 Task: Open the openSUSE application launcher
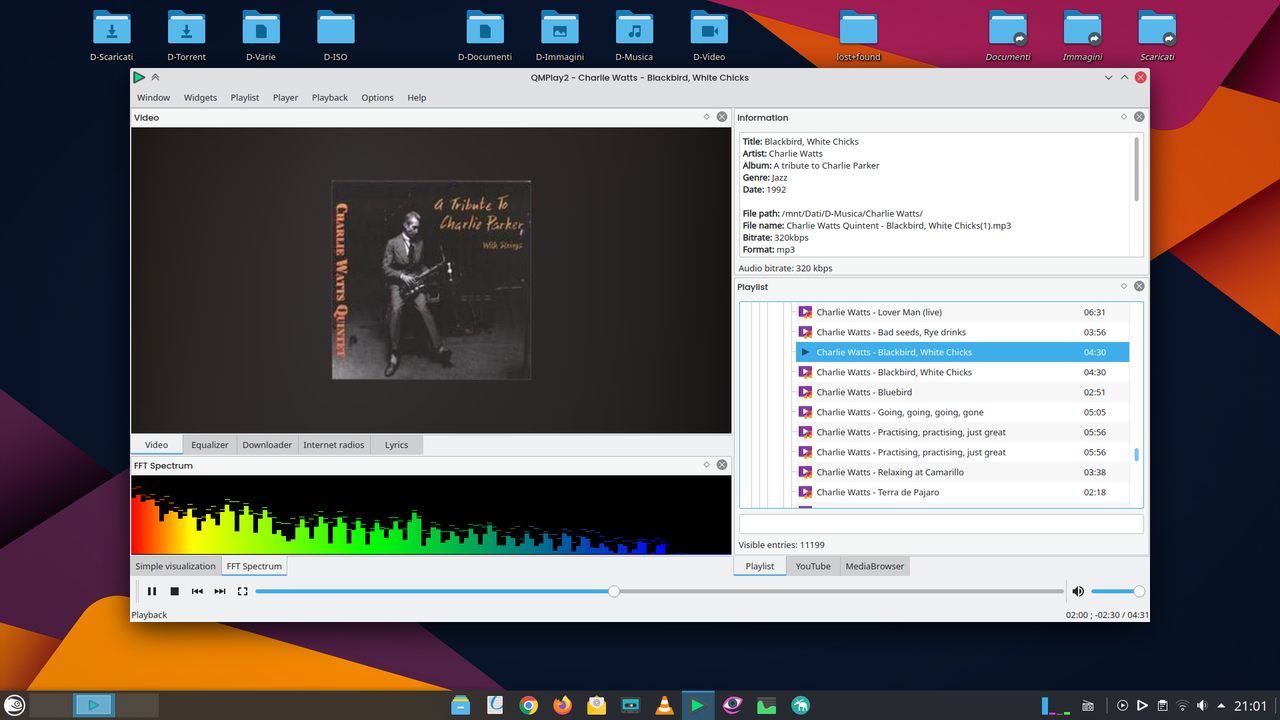(14, 705)
